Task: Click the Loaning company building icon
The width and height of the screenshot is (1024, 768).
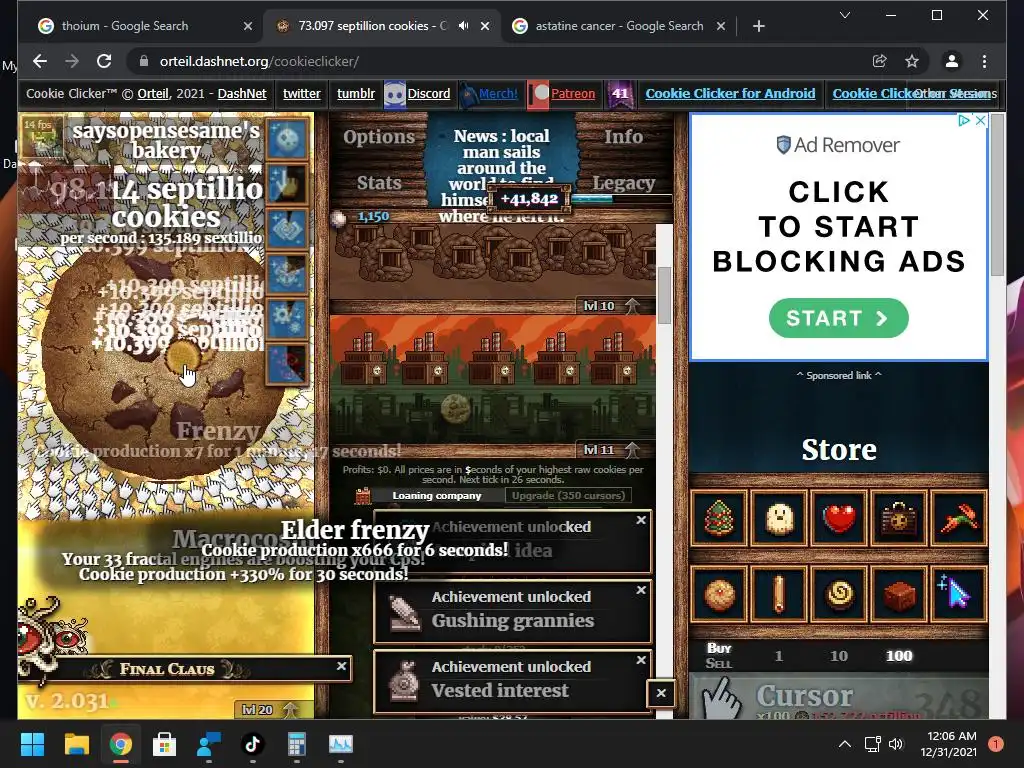Action: click(362, 496)
